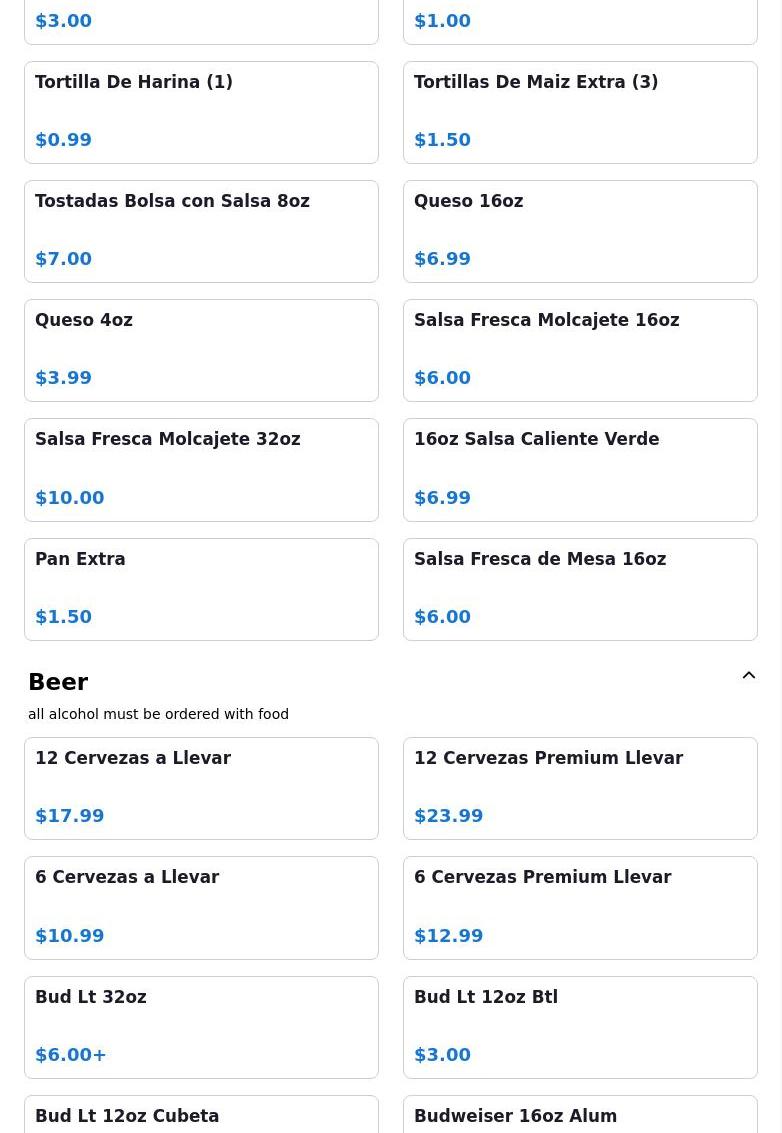Open 6 Cervezas Premium Llevar card
782x1133 pixels.
pyautogui.click(x=580, y=908)
